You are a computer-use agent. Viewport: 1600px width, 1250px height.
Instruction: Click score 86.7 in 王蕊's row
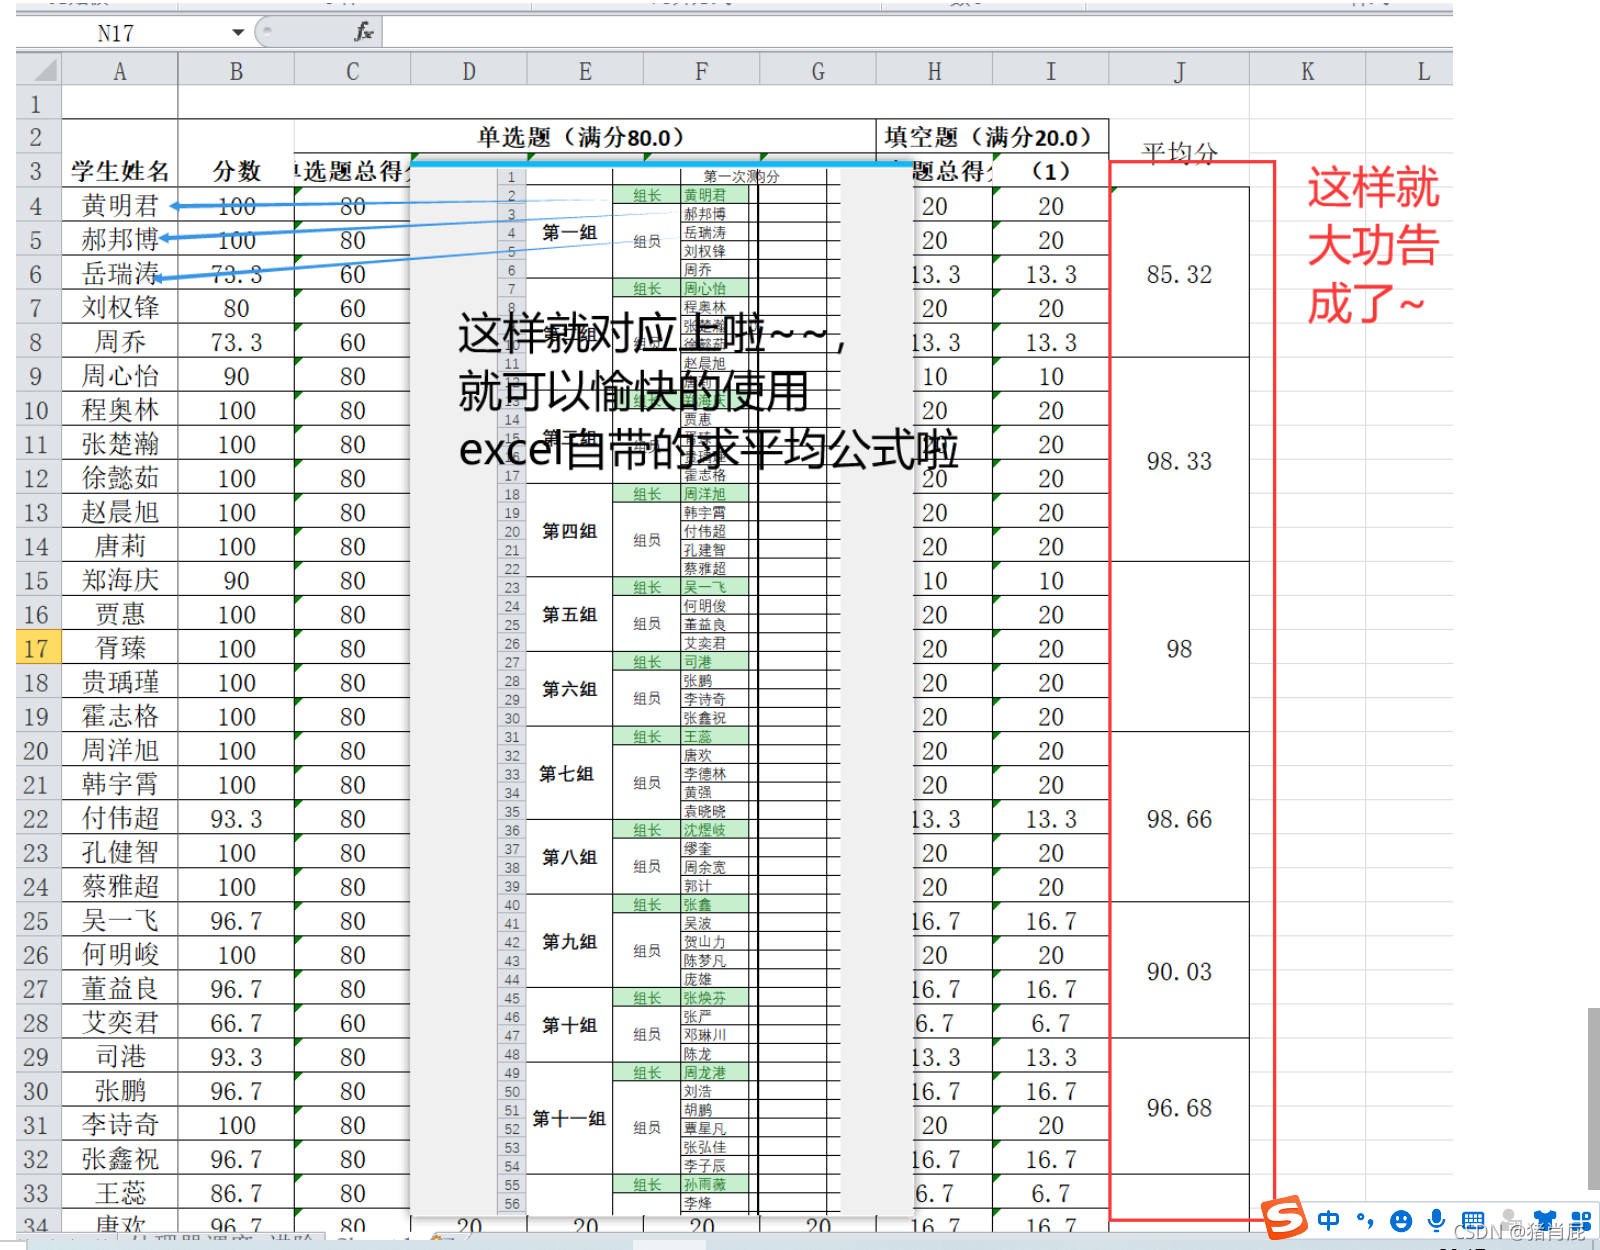[236, 1192]
